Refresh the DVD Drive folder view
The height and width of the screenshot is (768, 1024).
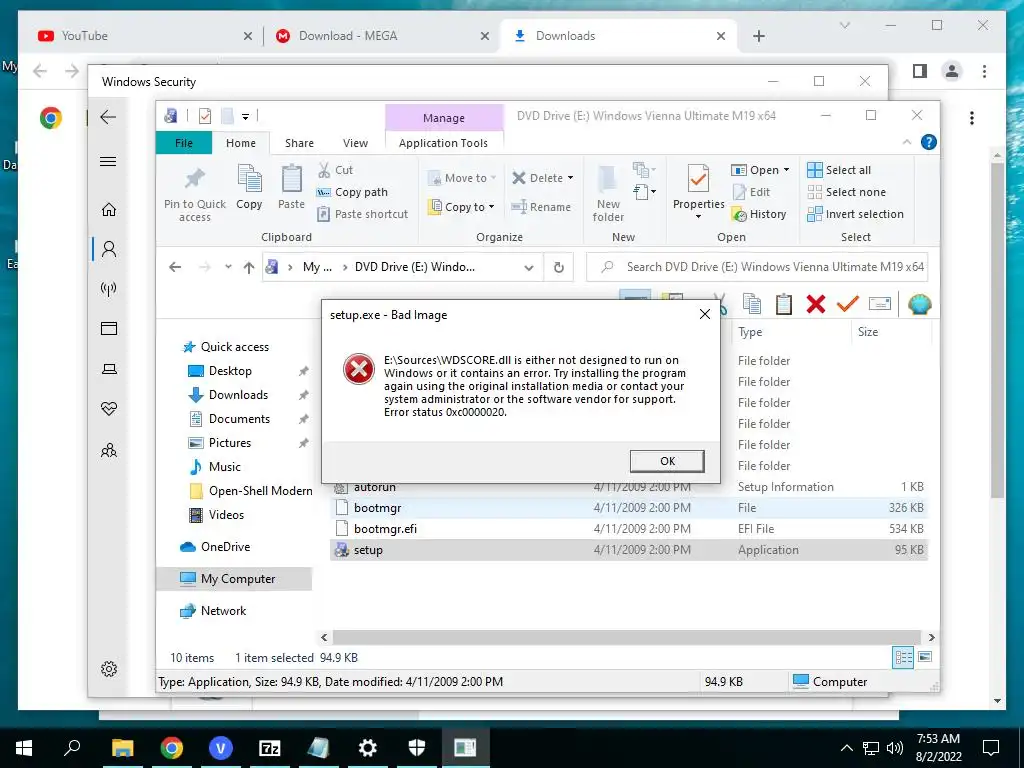pos(558,267)
